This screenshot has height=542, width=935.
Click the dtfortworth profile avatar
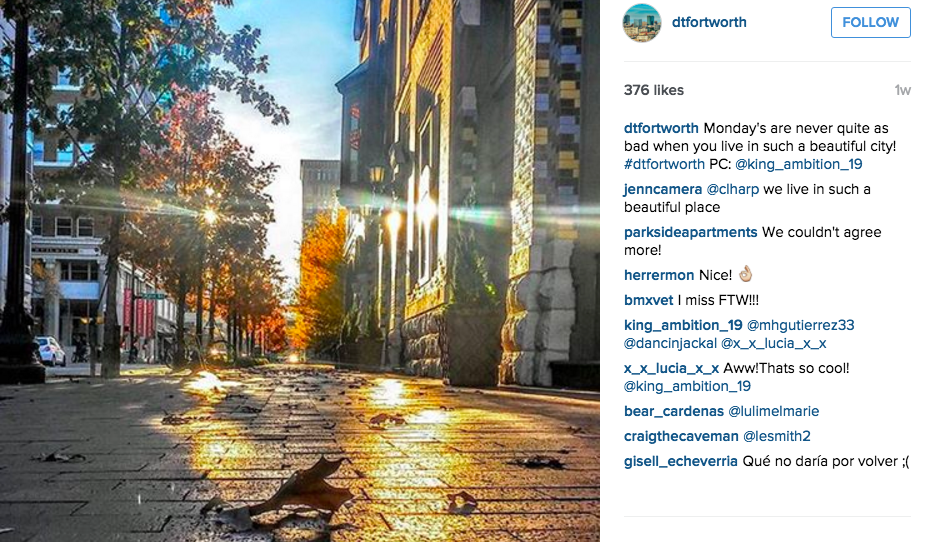point(642,23)
